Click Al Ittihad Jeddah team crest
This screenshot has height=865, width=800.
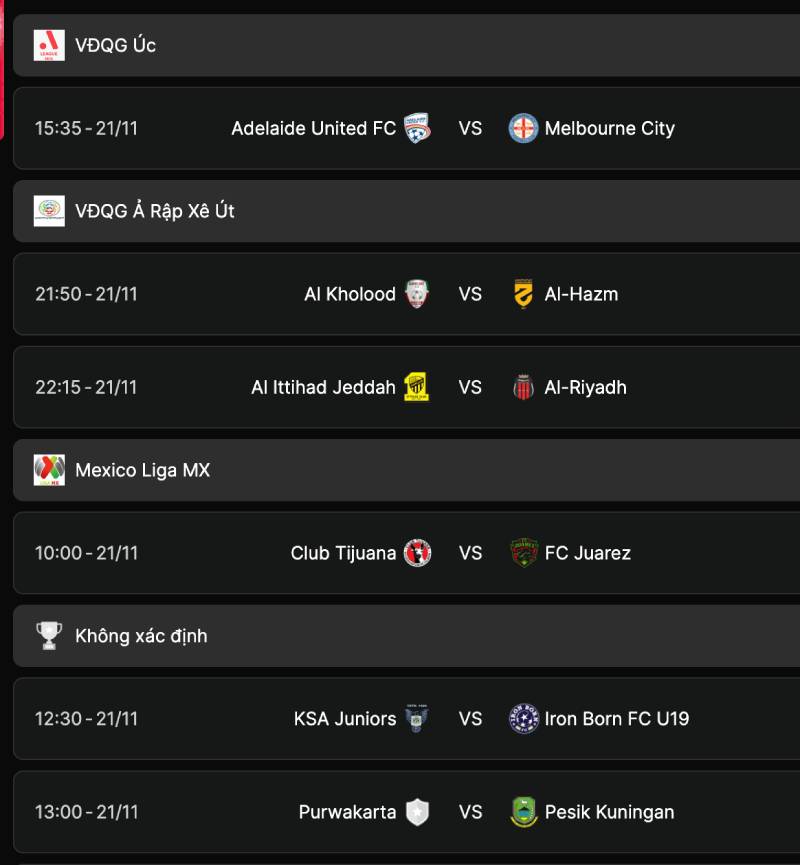(x=417, y=387)
